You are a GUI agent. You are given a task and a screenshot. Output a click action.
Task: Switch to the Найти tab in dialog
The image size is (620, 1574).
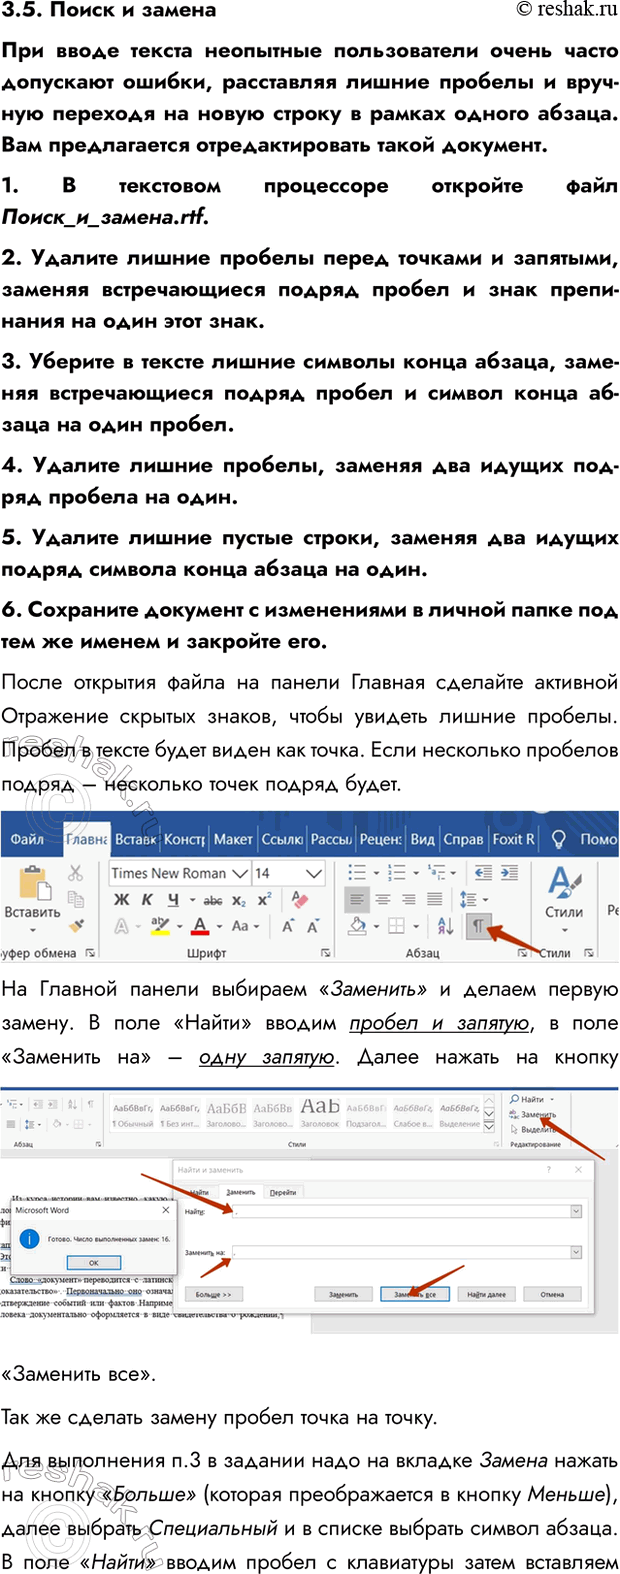coord(199,1192)
